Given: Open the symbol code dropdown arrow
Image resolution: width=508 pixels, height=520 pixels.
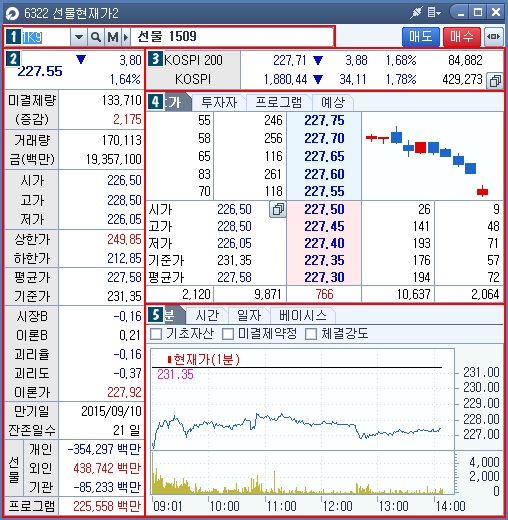Looking at the screenshot, I should pos(79,37).
